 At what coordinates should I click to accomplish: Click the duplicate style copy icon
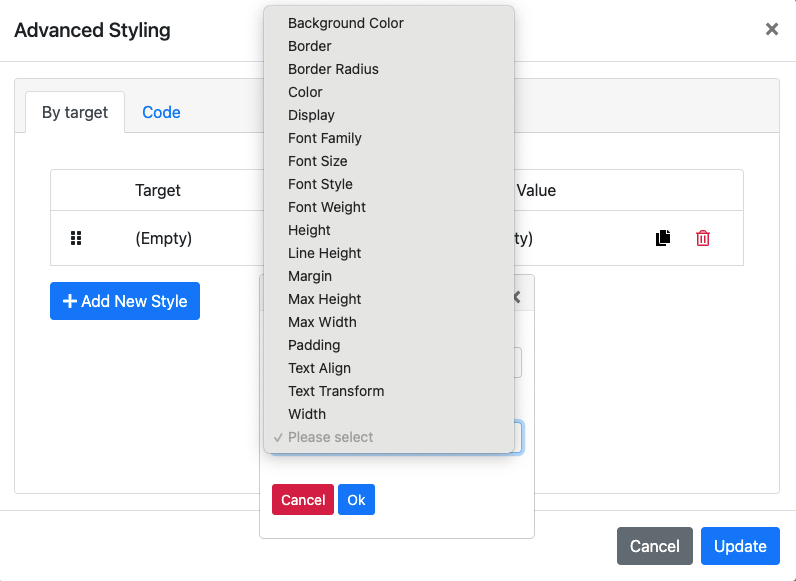663,238
